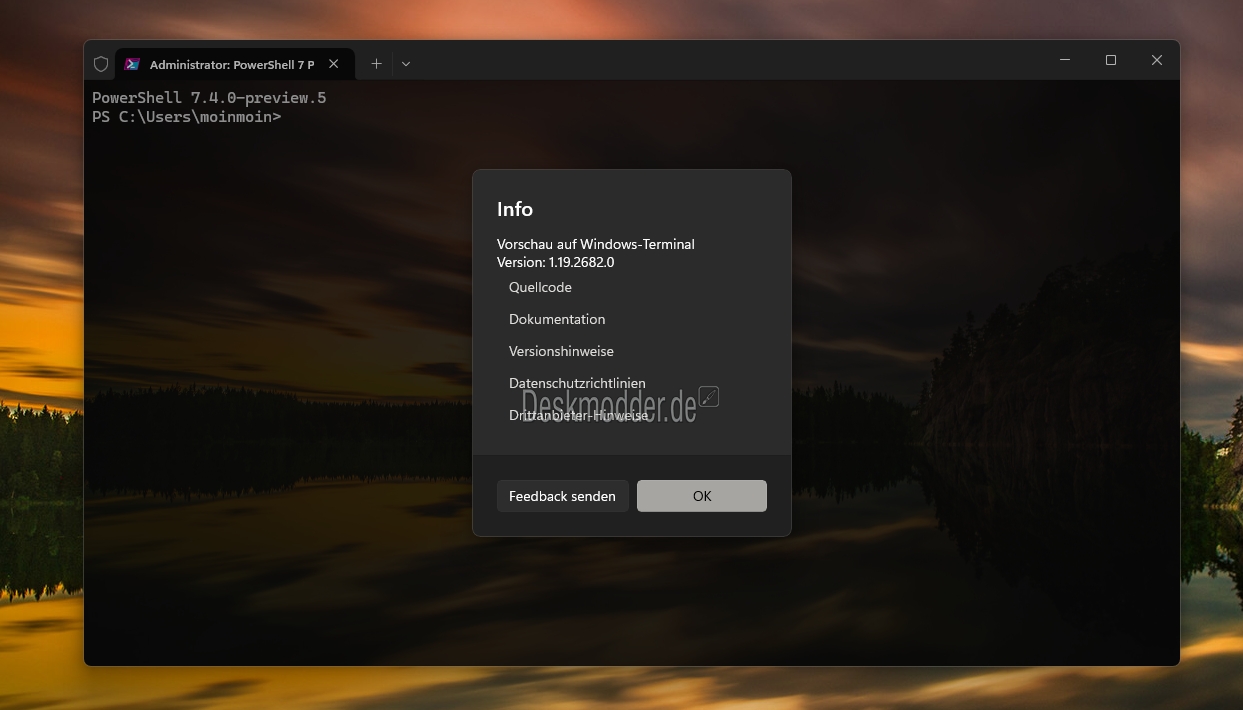This screenshot has width=1243, height=710.
Task: Close the Terminal window
Action: click(x=1157, y=60)
